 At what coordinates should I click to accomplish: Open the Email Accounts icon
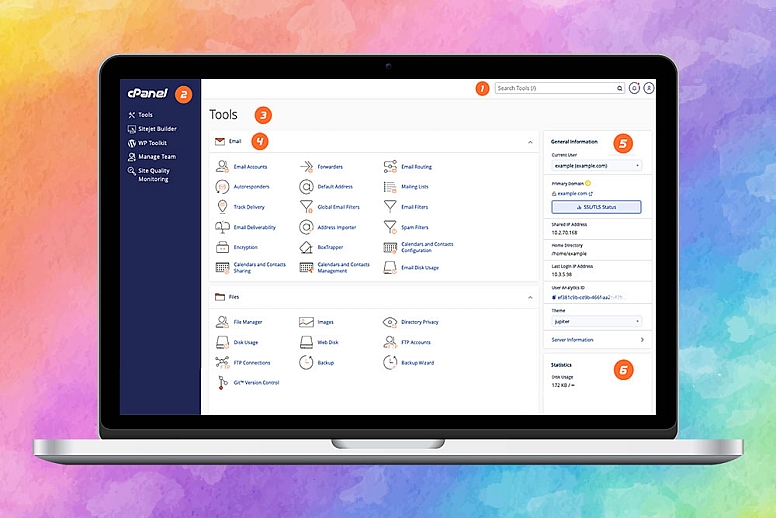pos(222,166)
